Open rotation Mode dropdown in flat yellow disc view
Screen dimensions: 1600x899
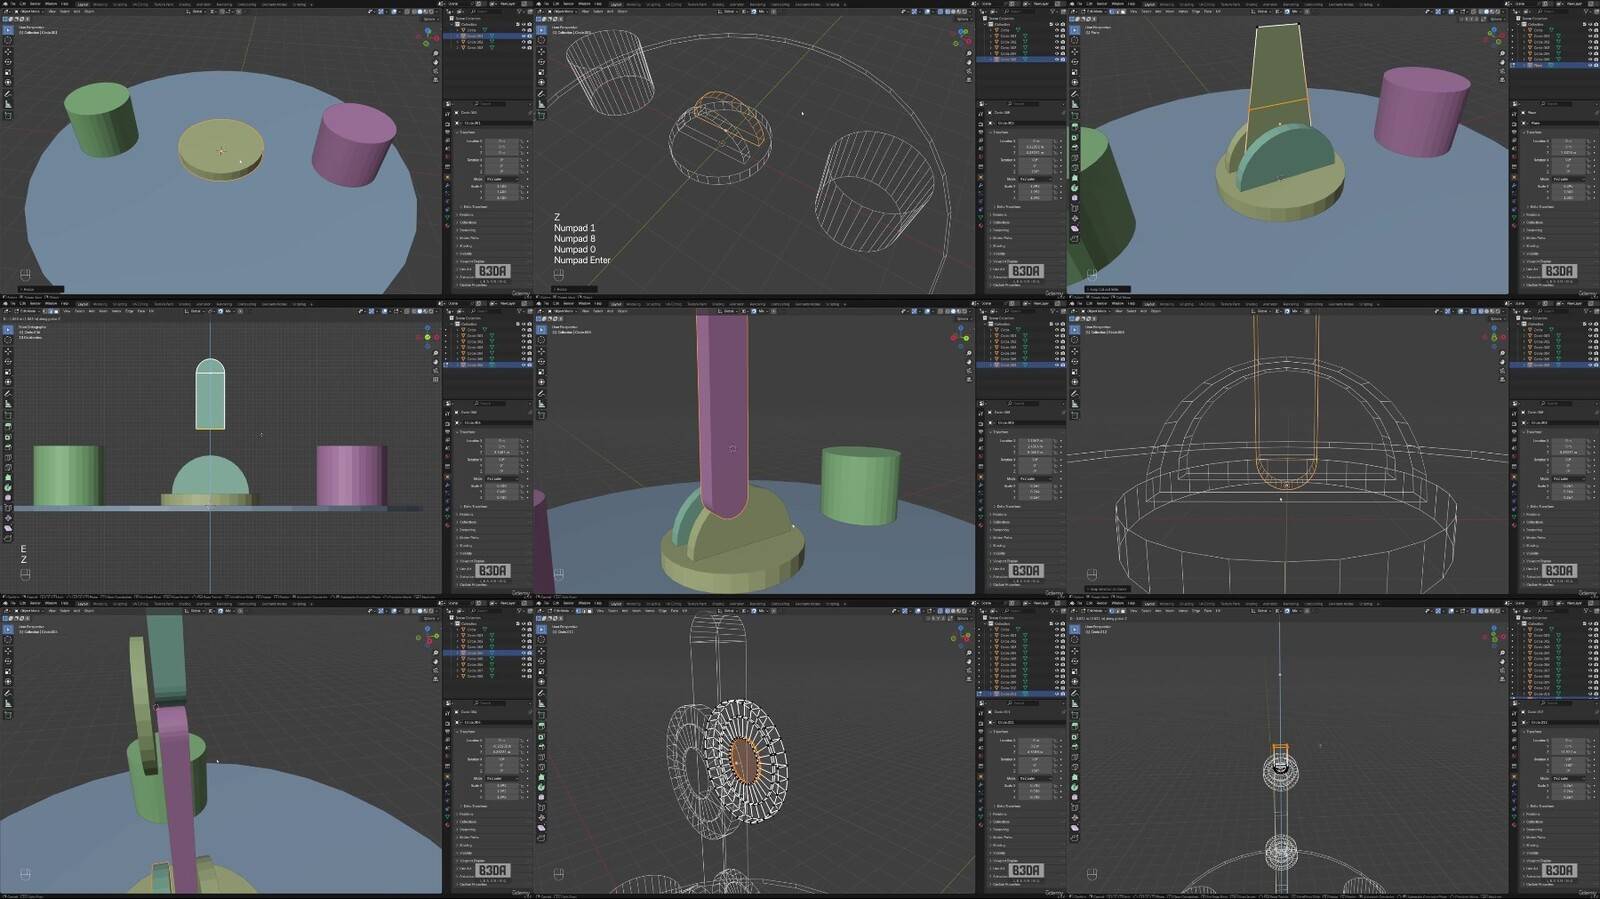pos(502,179)
